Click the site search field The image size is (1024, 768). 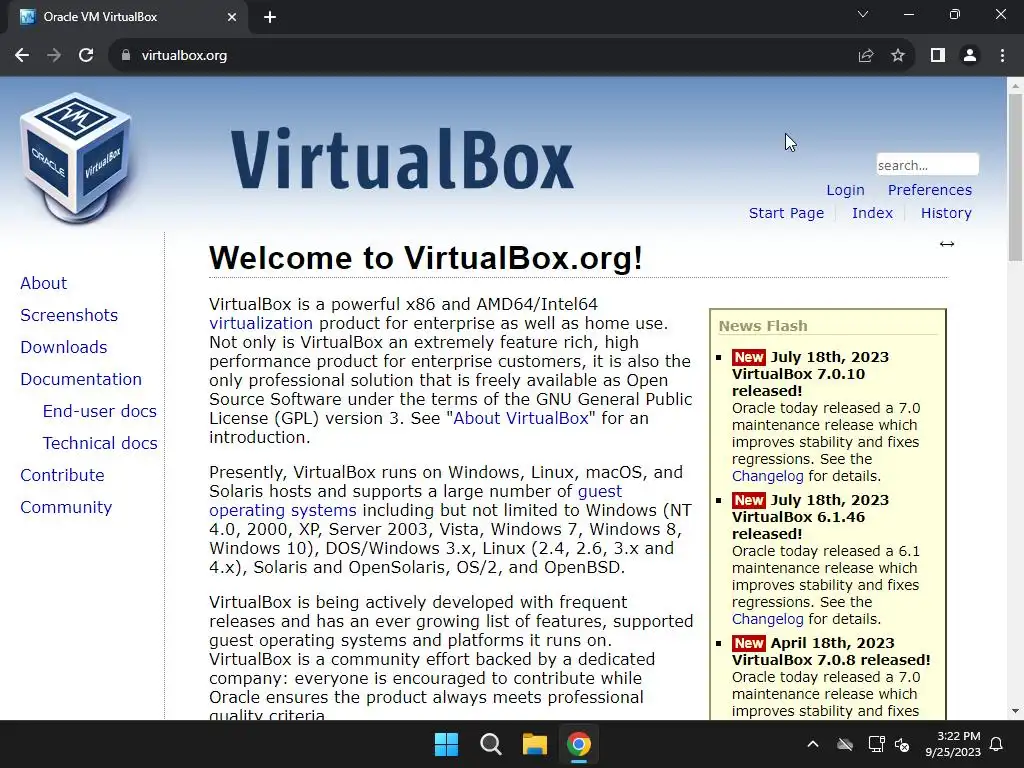[927, 165]
